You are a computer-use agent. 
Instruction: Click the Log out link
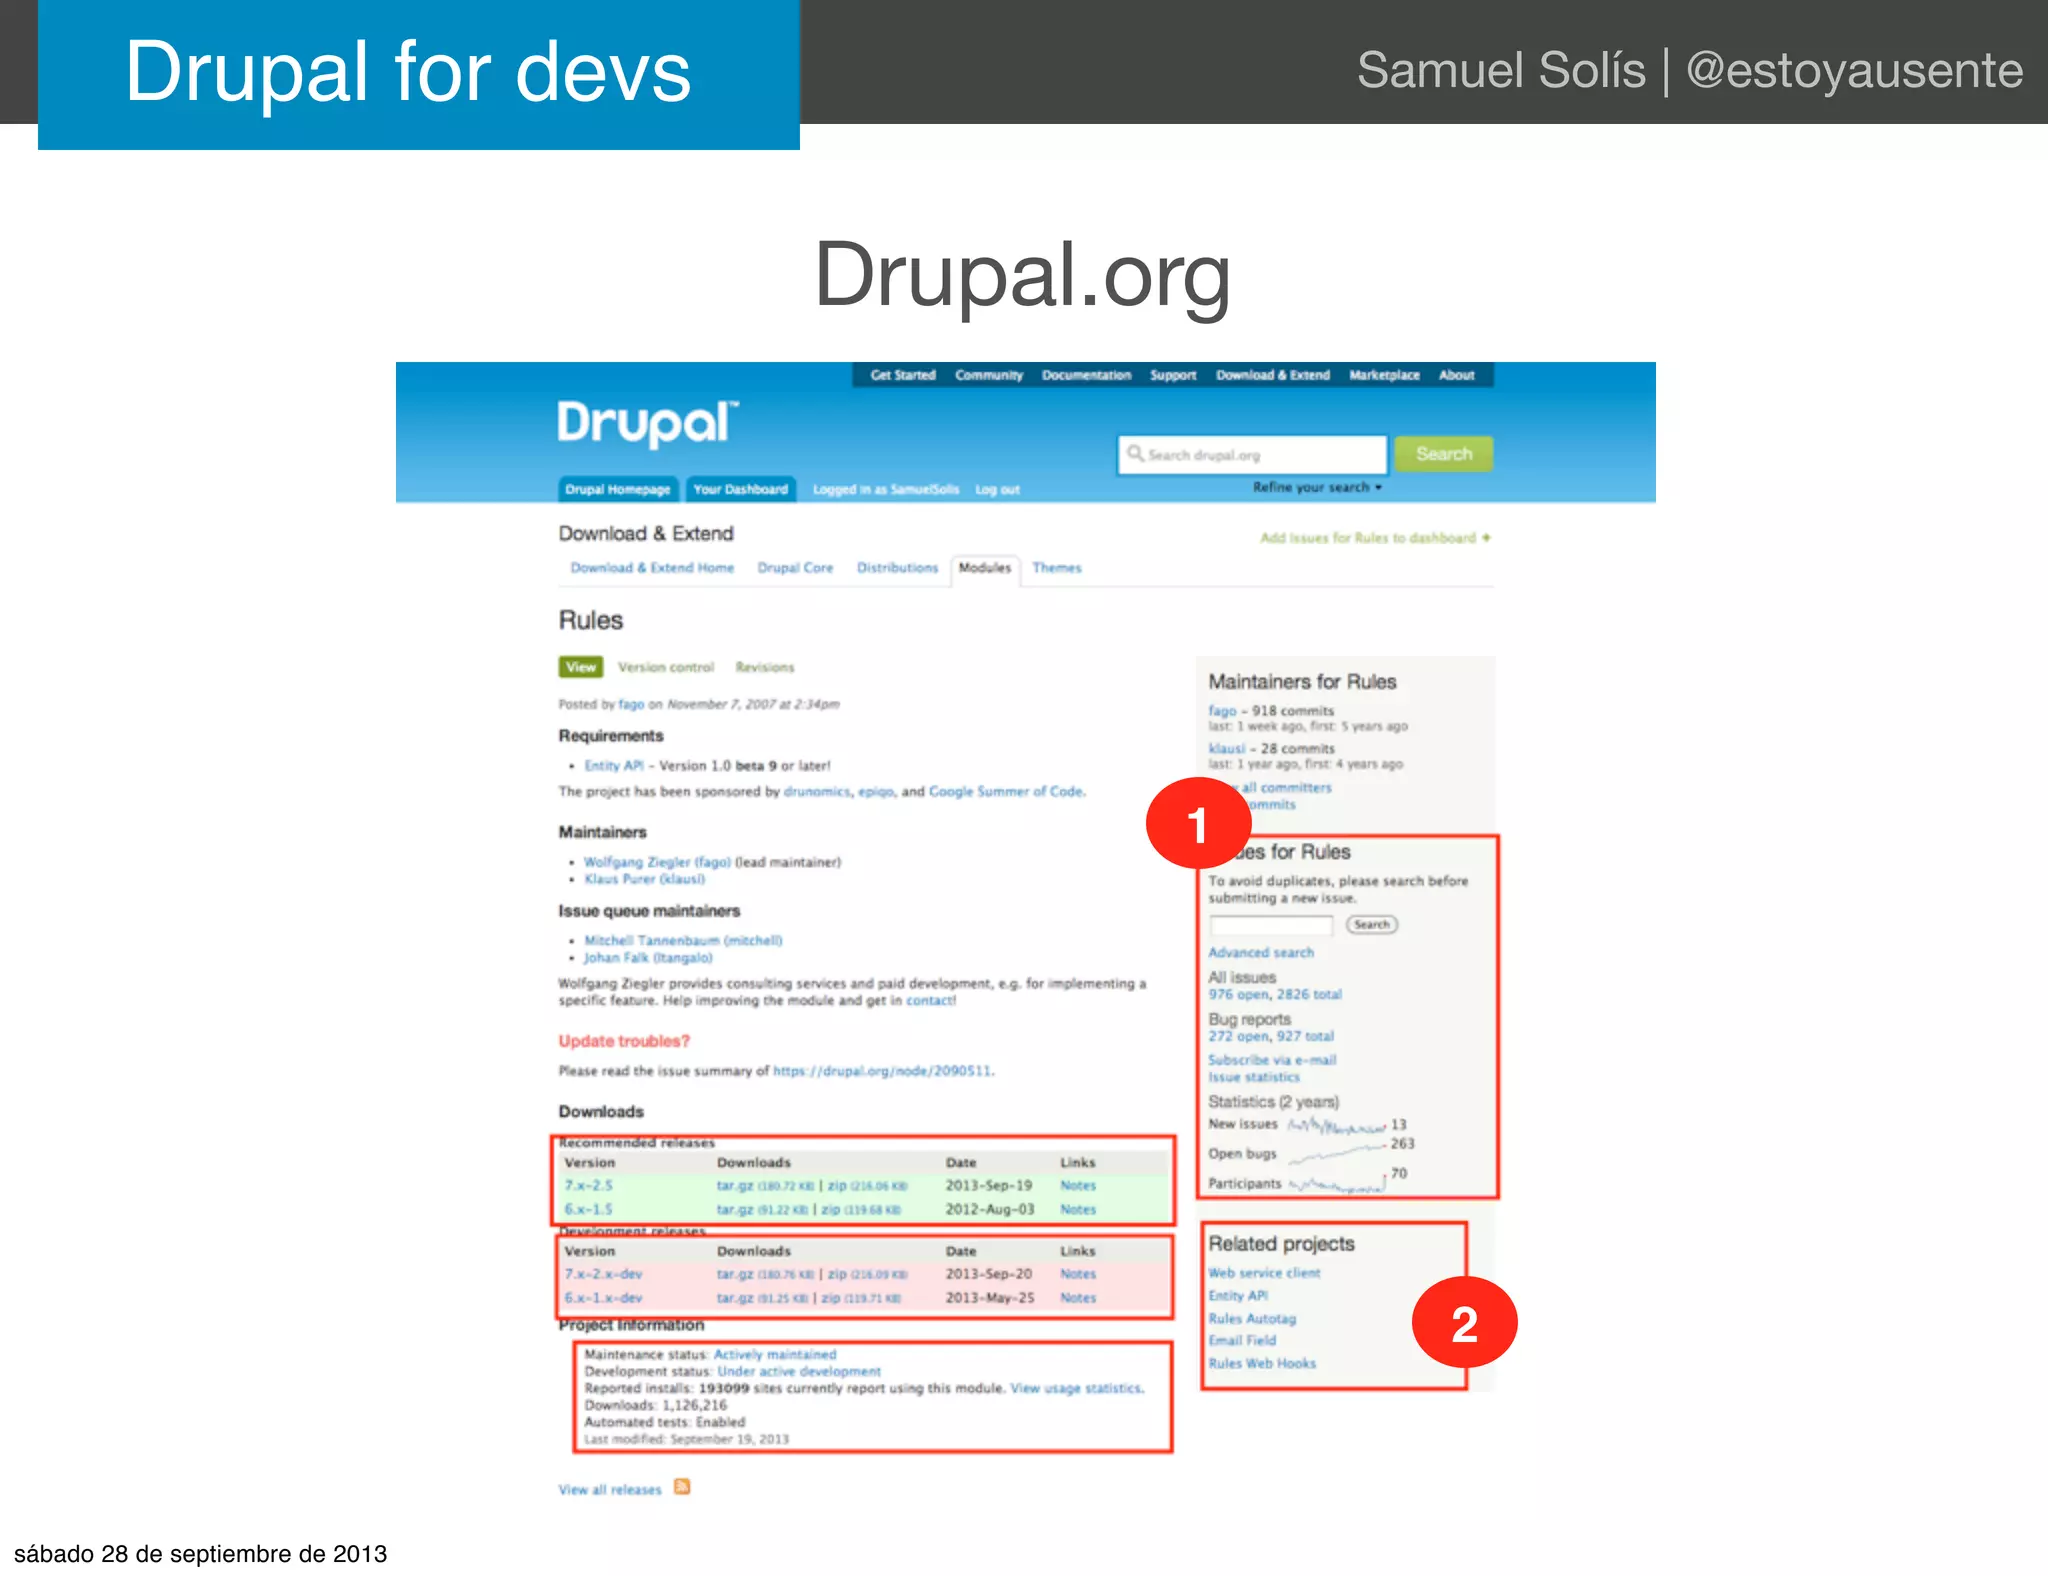tap(997, 489)
